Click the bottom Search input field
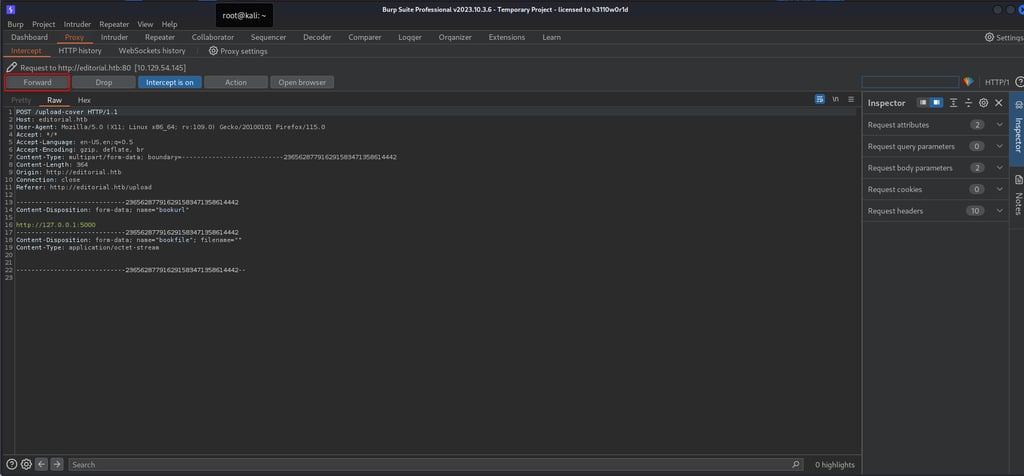The height and width of the screenshot is (476, 1024). click(436, 464)
